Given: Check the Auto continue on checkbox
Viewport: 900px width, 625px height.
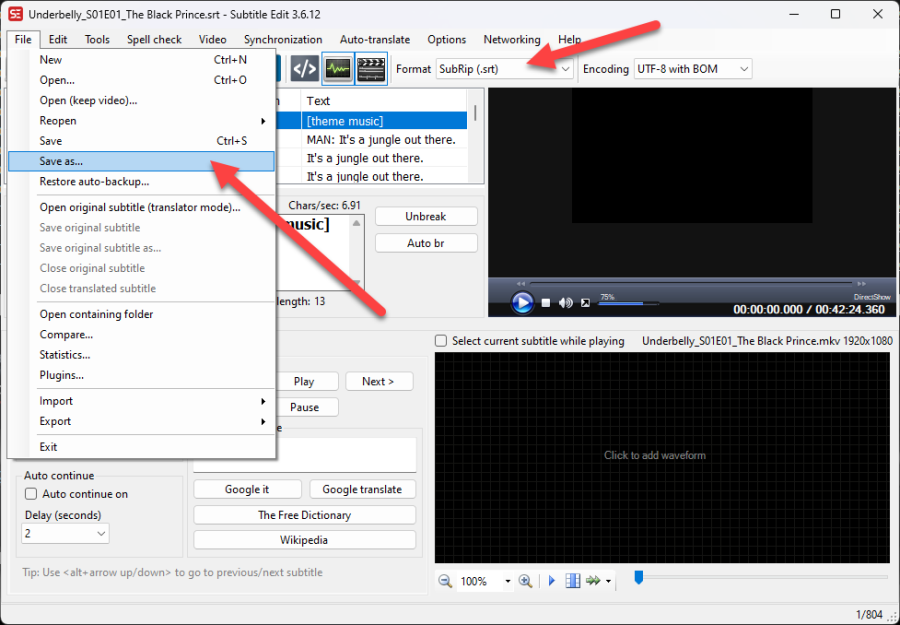Looking at the screenshot, I should tap(31, 494).
